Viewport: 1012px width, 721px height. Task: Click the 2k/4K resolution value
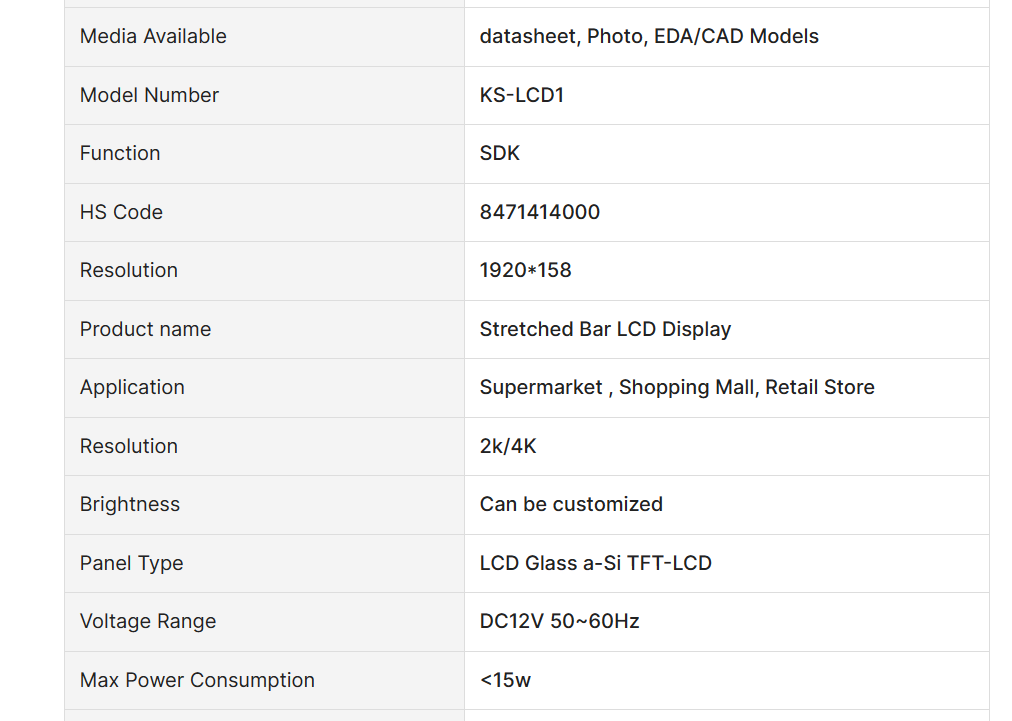pos(508,447)
